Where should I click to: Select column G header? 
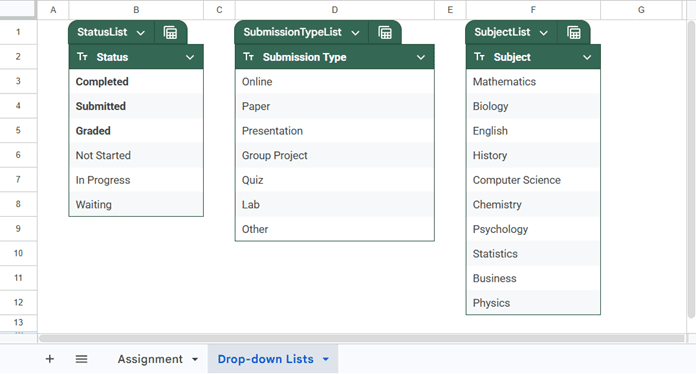pyautogui.click(x=641, y=10)
